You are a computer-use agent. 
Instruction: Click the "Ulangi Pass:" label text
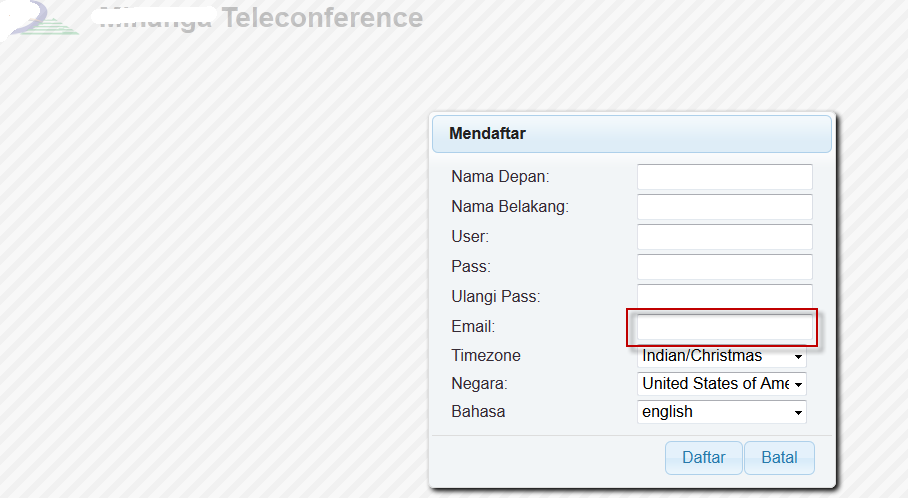[496, 297]
